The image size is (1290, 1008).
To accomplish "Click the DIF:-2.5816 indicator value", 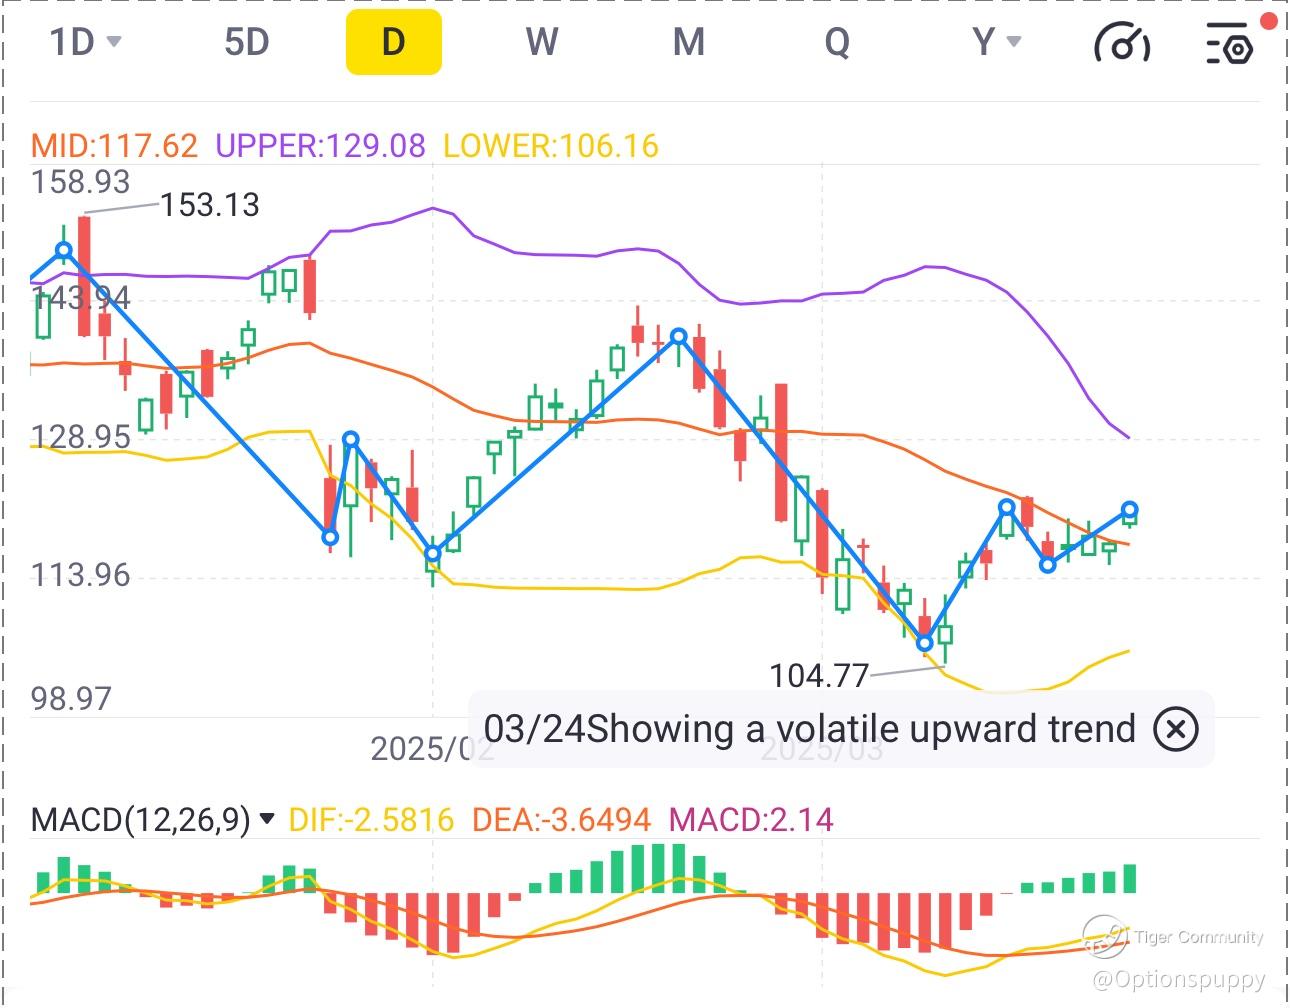I will pos(371,820).
